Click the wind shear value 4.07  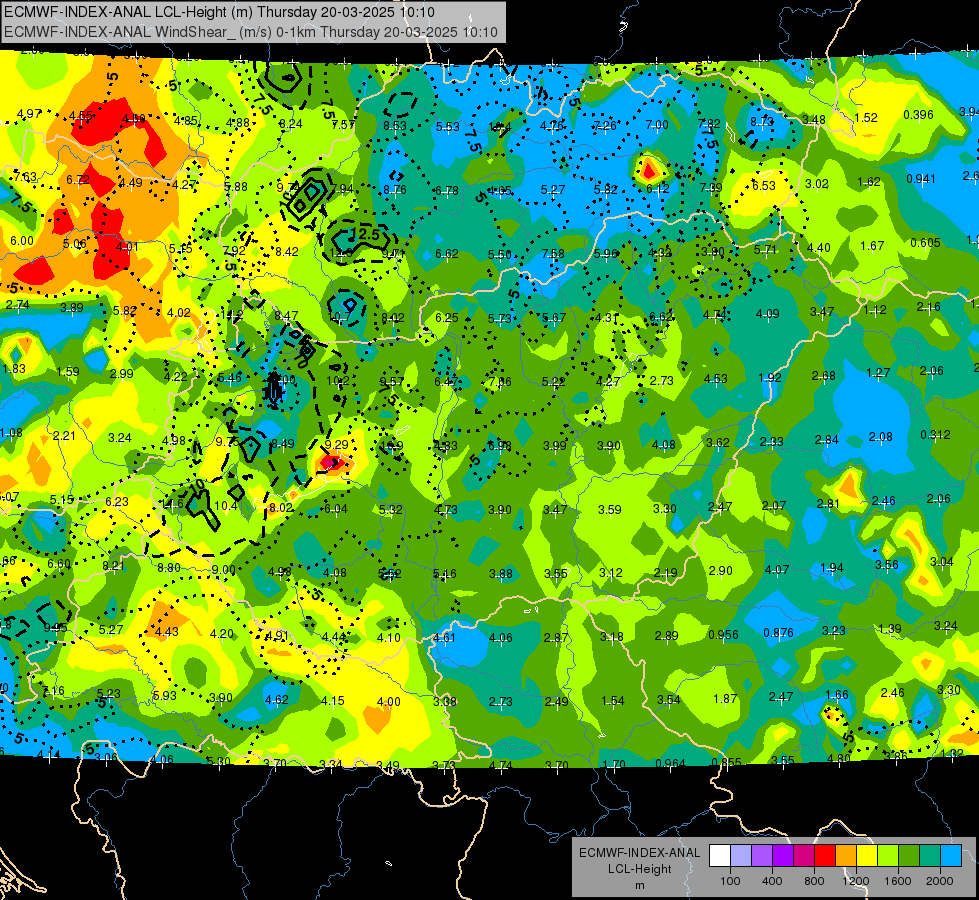coord(777,570)
